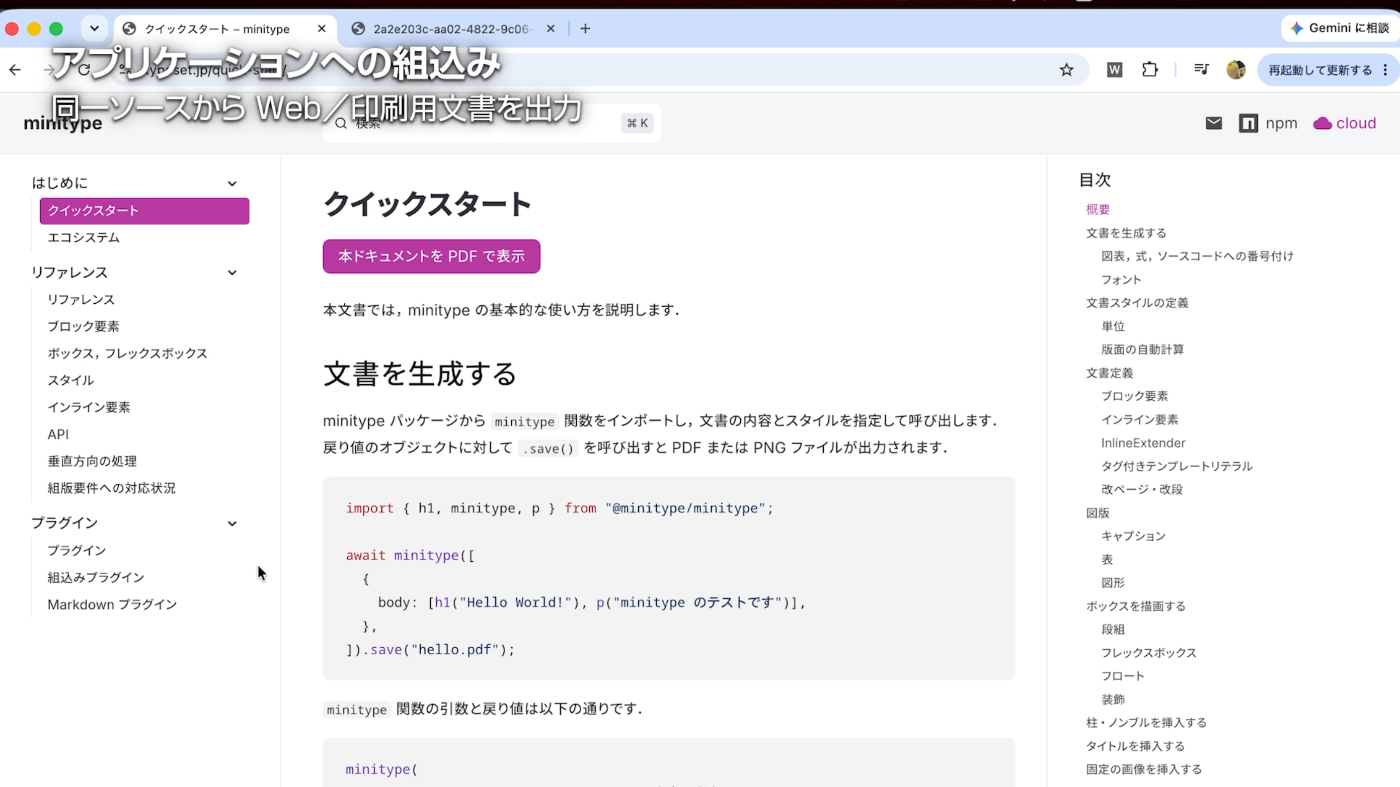Jump to 概要 in the table of contents
Image resolution: width=1400 pixels, height=787 pixels.
[x=1098, y=210]
